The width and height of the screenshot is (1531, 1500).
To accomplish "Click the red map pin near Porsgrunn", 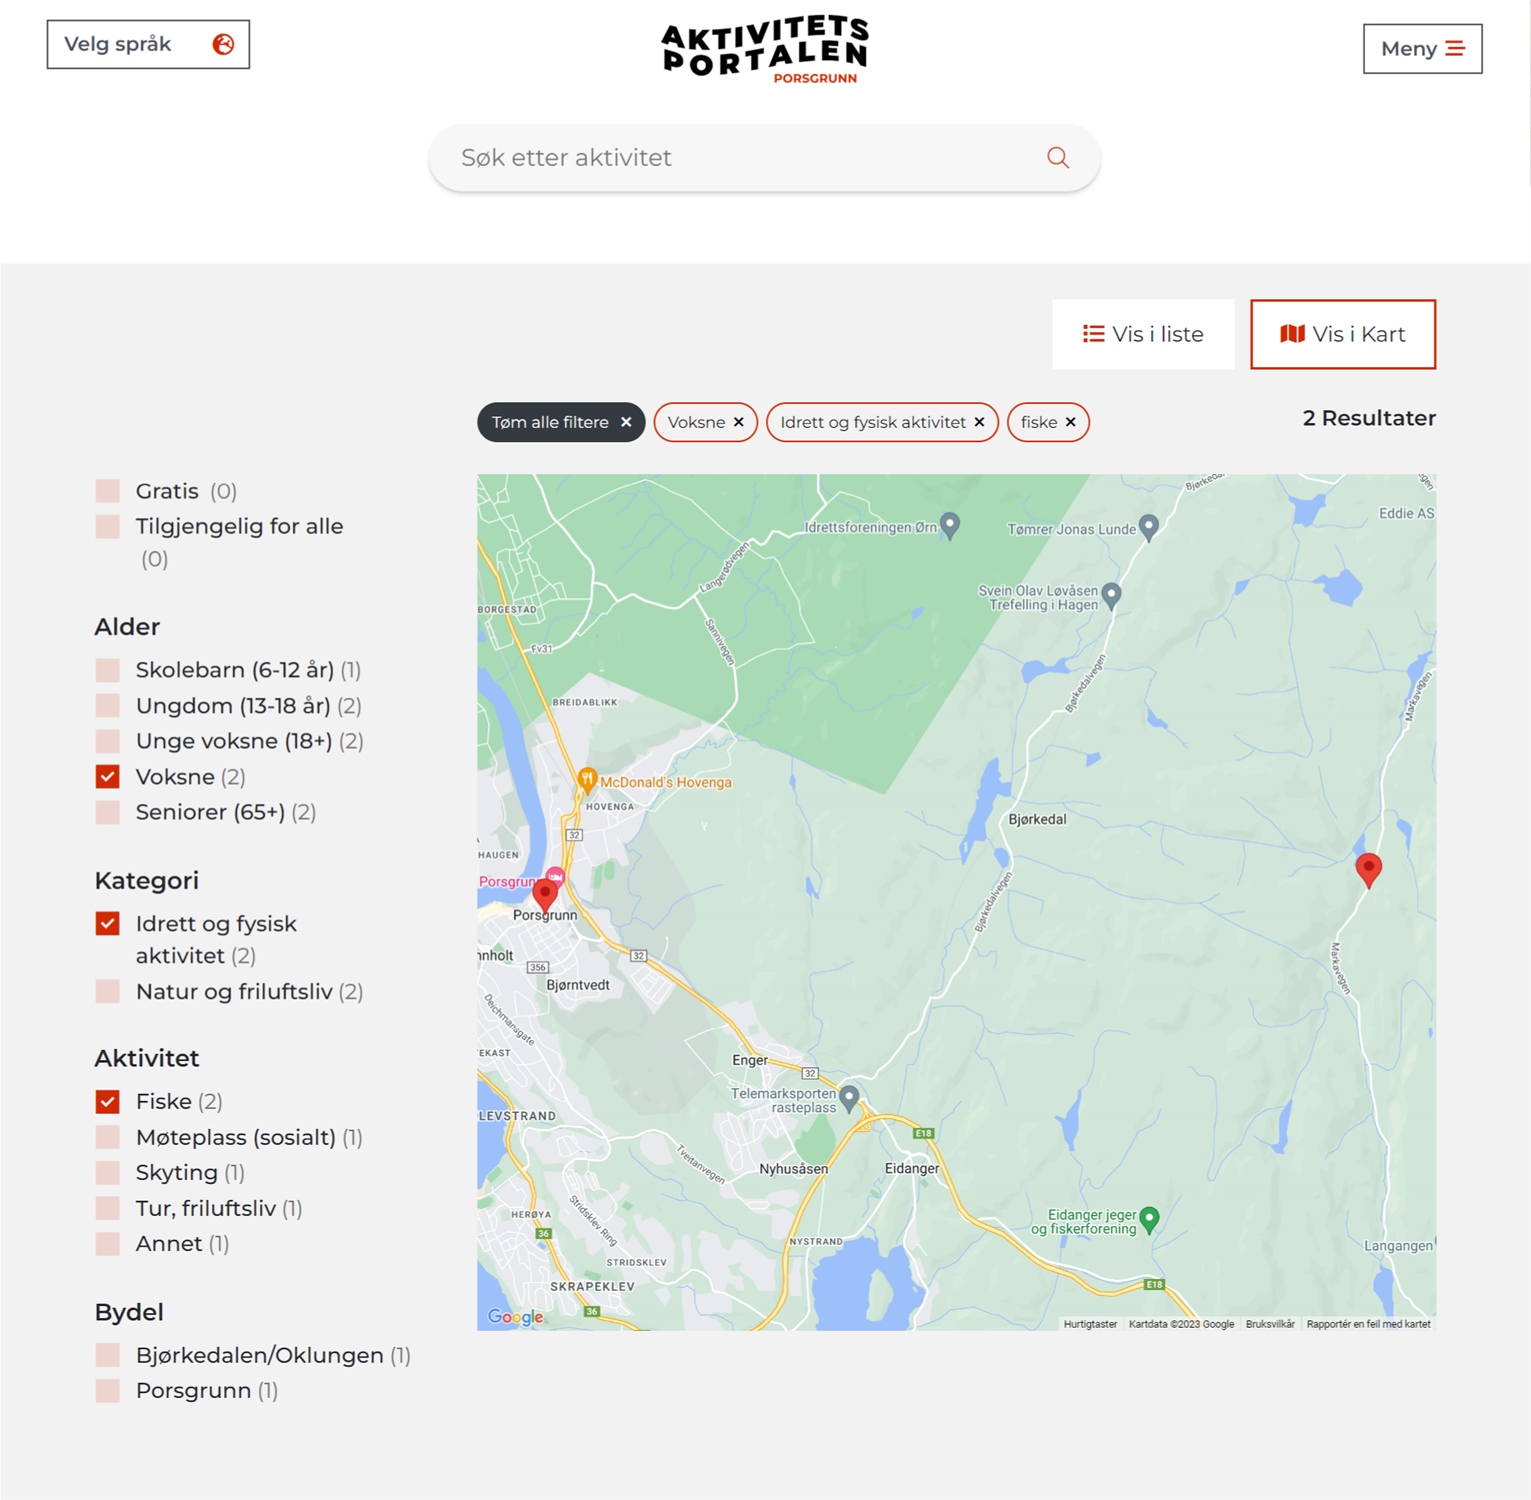I will pos(545,893).
